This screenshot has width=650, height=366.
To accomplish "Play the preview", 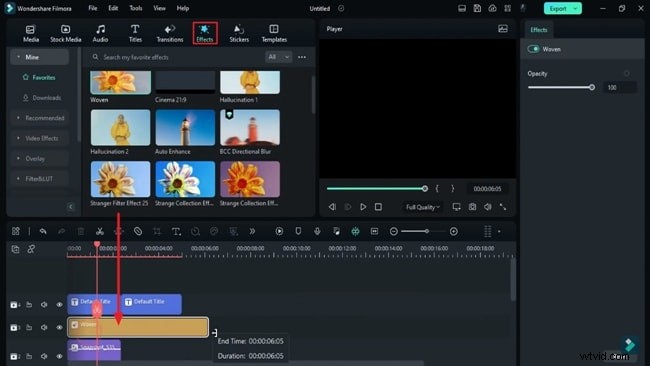I will coord(363,207).
